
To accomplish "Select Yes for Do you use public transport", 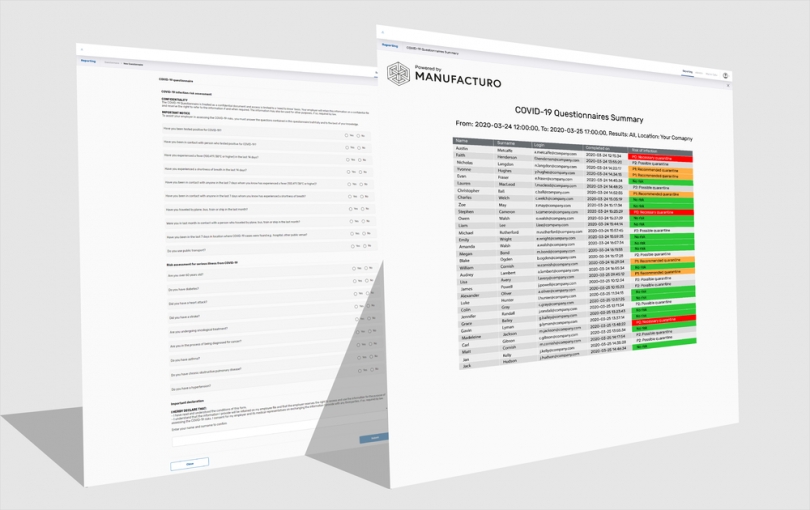I will click(x=355, y=246).
